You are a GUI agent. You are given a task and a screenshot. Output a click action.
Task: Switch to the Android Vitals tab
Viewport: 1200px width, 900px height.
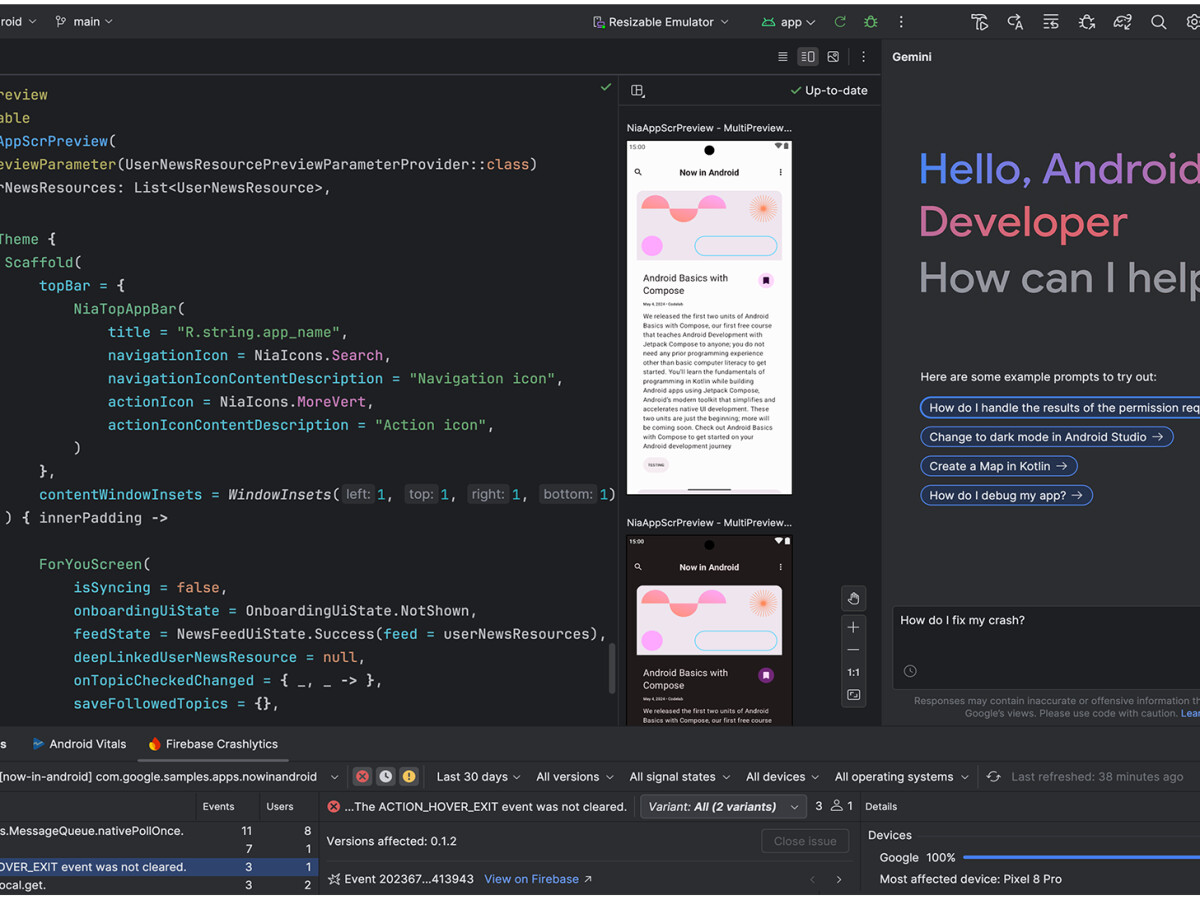79,744
